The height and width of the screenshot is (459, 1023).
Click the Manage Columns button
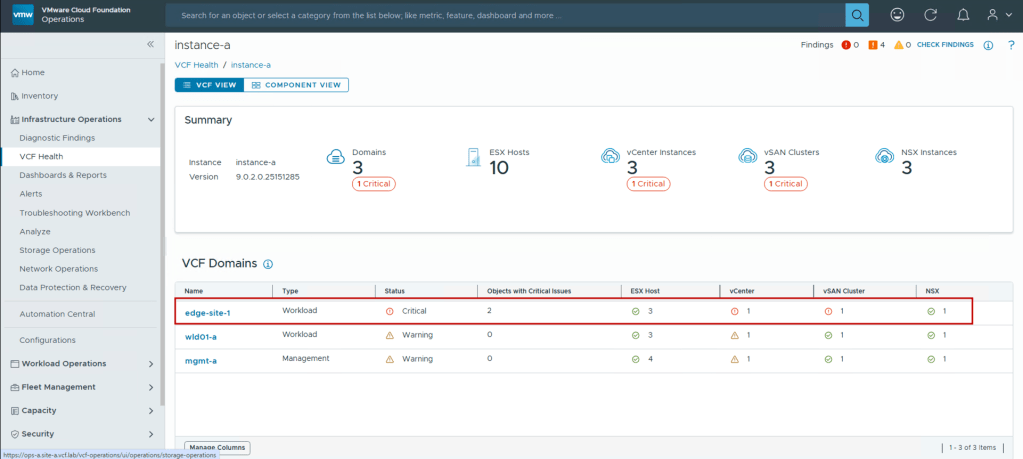click(x=217, y=447)
